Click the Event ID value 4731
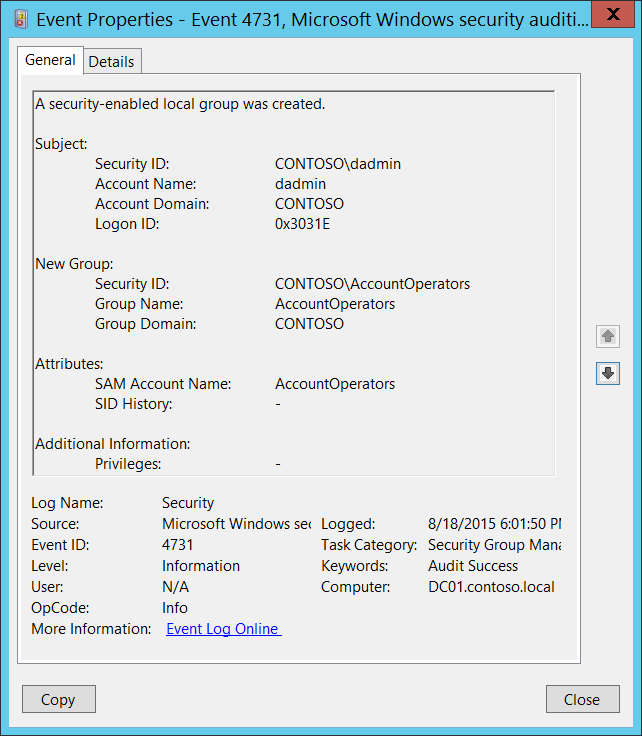Screen dimensions: 642x736 [178, 545]
